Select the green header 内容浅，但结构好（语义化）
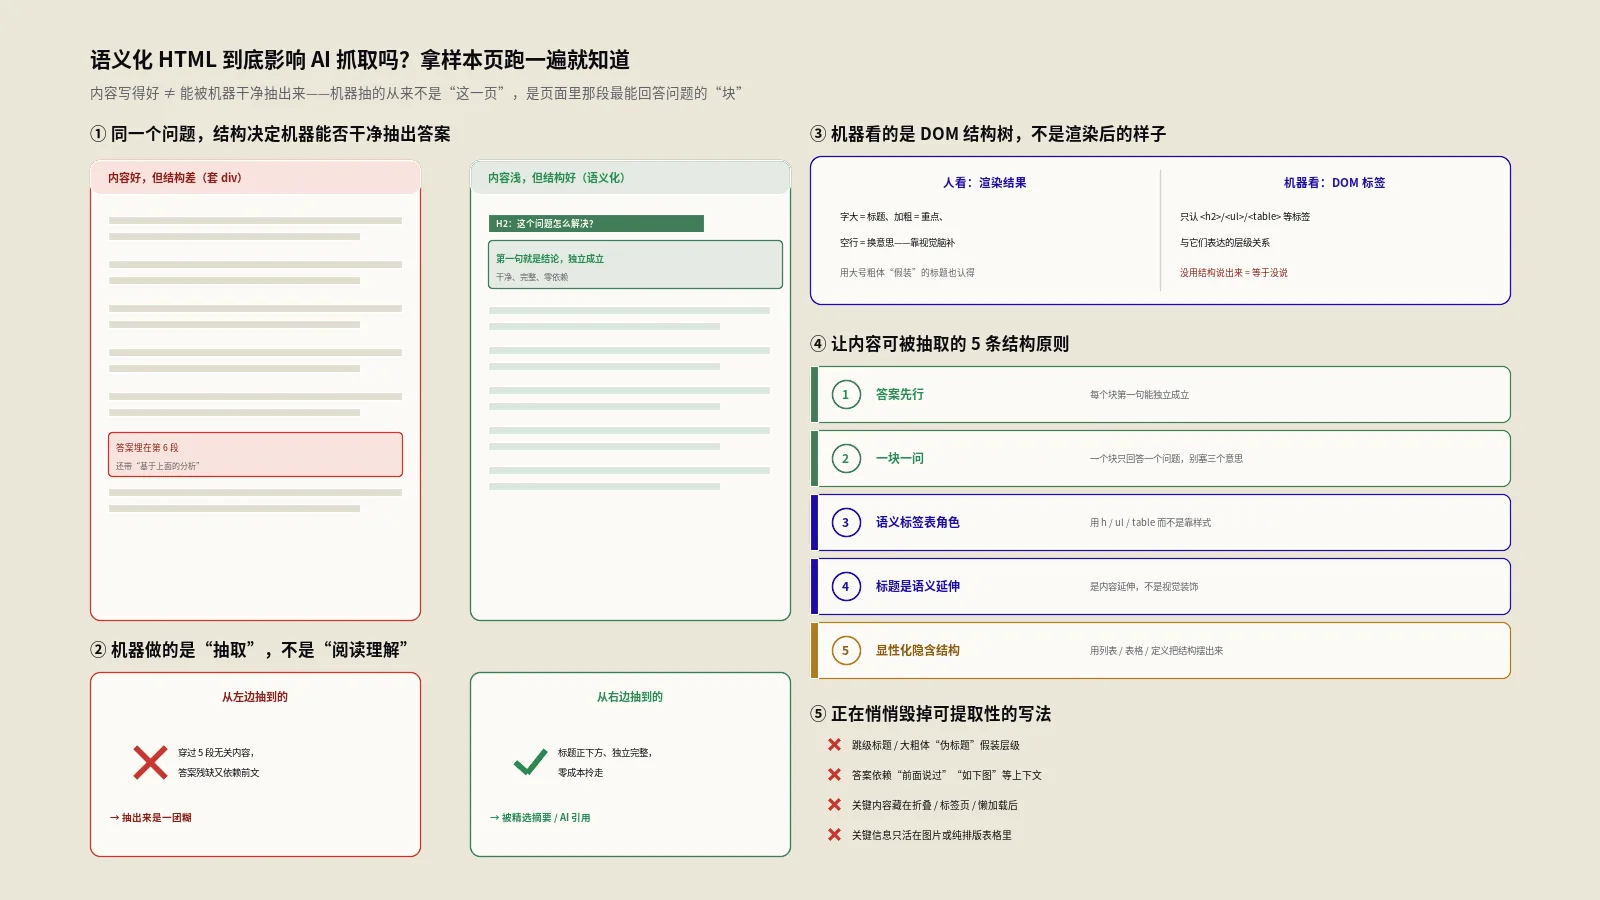The width and height of the screenshot is (1600, 900). point(630,178)
